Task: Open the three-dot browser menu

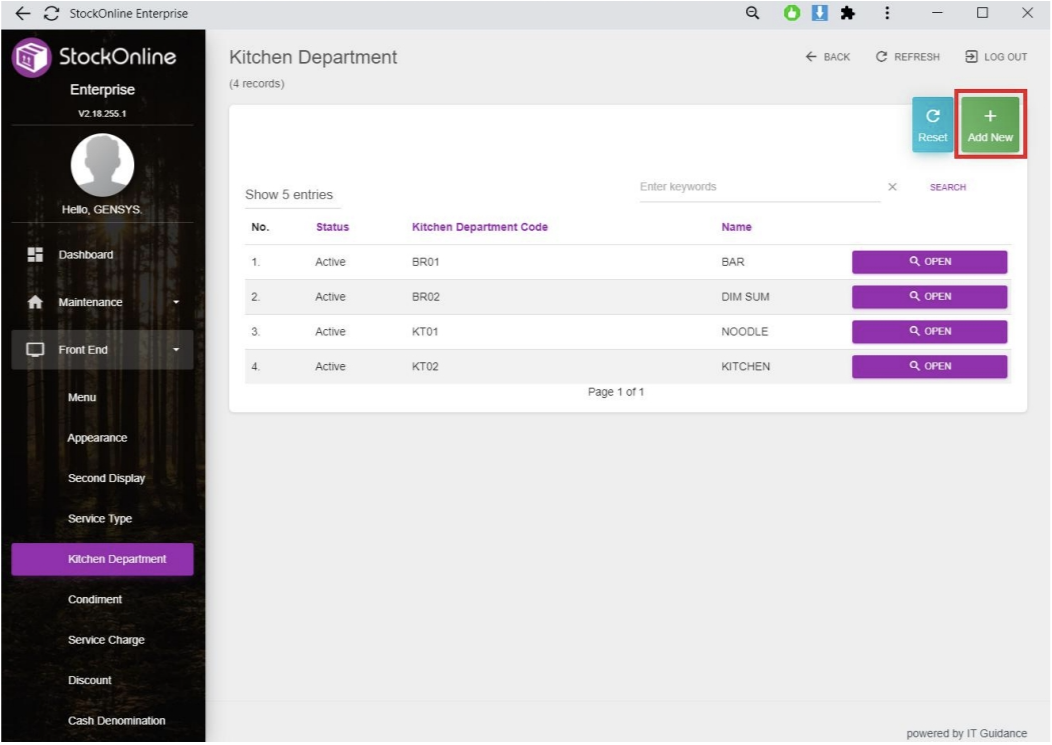Action: [887, 14]
